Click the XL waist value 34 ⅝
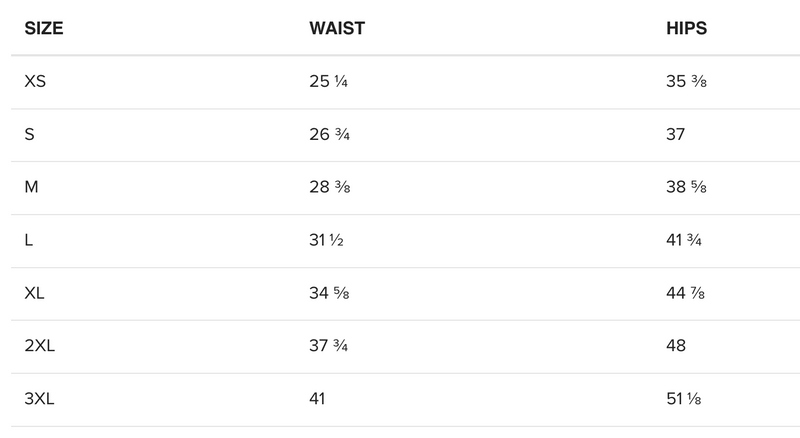The image size is (800, 438). pyautogui.click(x=329, y=294)
